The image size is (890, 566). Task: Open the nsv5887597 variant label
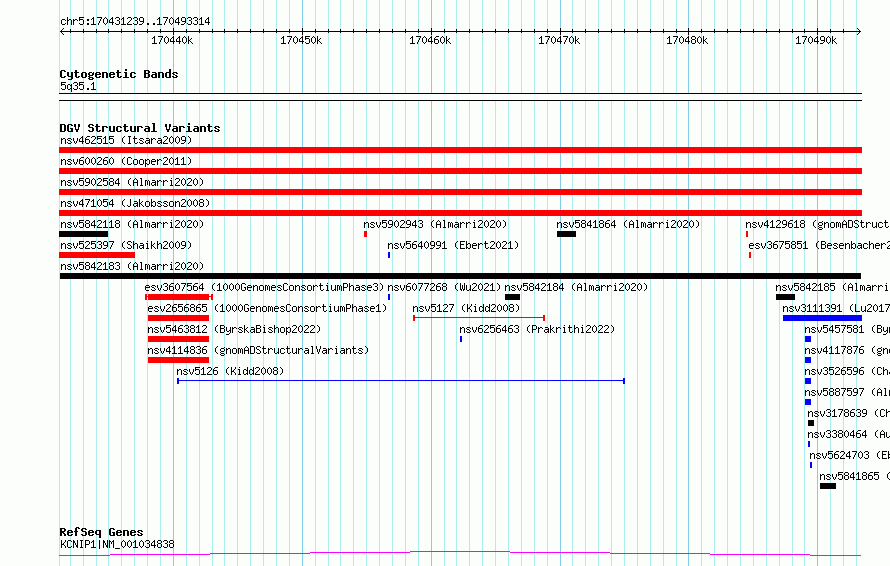pyautogui.click(x=847, y=392)
